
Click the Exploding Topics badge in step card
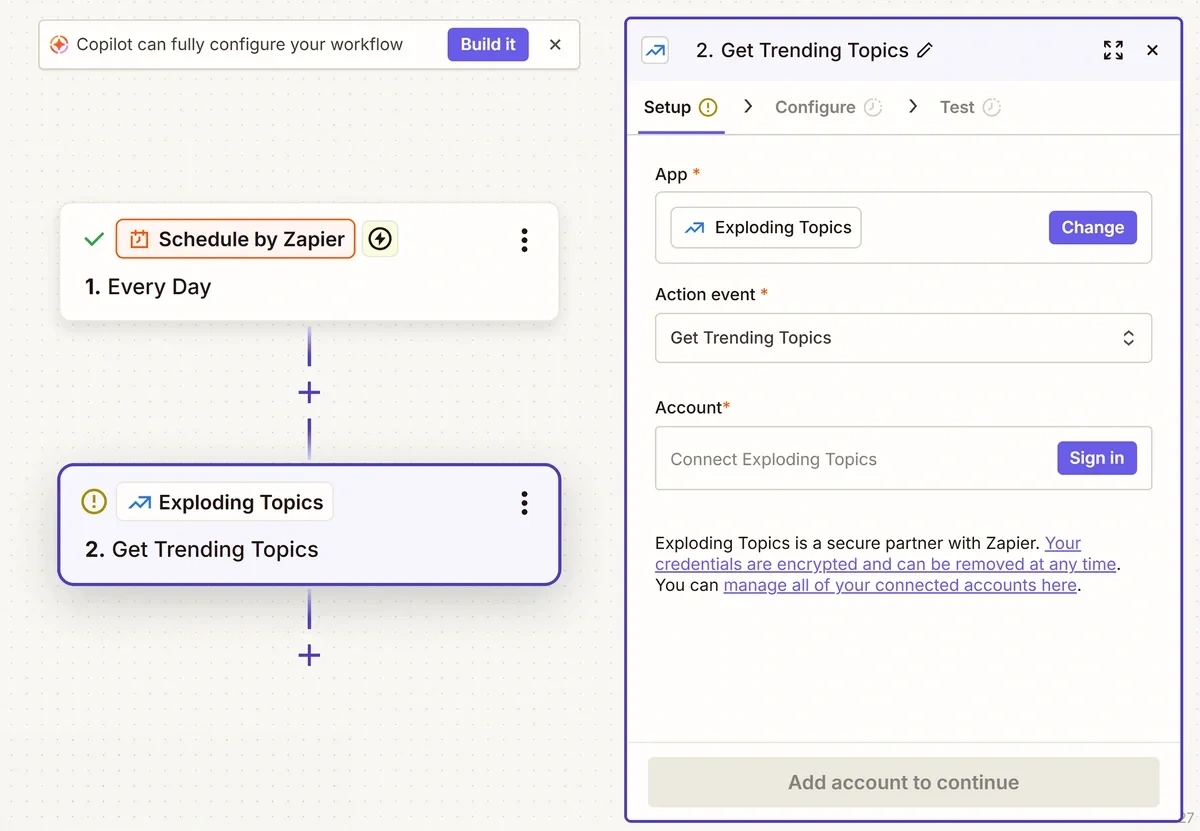tap(225, 502)
